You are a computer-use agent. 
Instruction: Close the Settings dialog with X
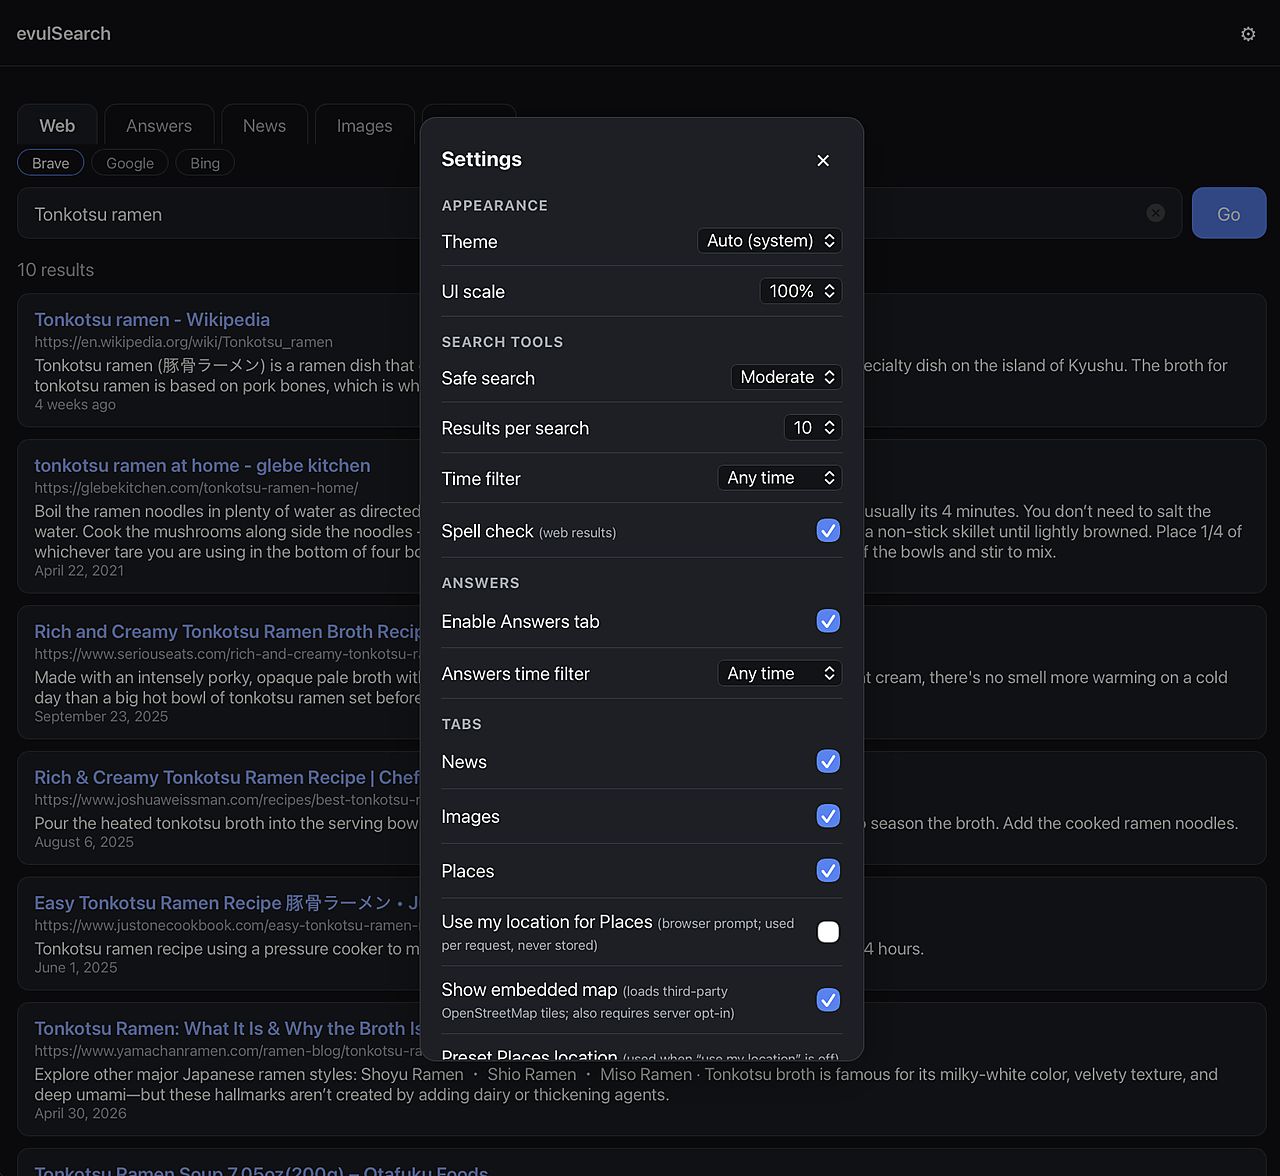(823, 160)
